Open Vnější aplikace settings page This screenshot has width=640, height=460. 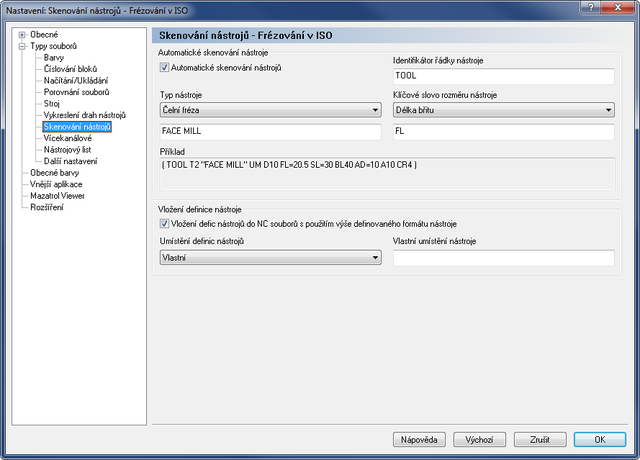coord(56,184)
